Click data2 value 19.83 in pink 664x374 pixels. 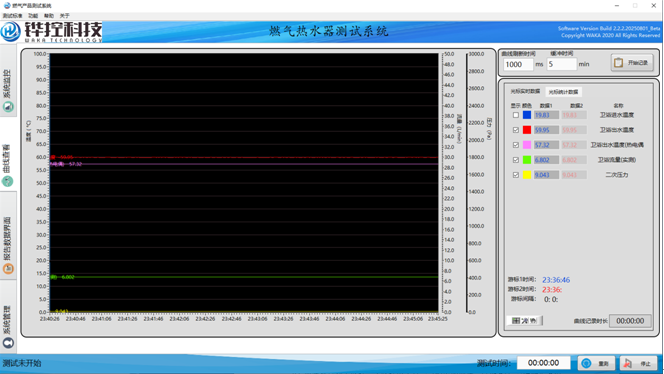(x=574, y=115)
